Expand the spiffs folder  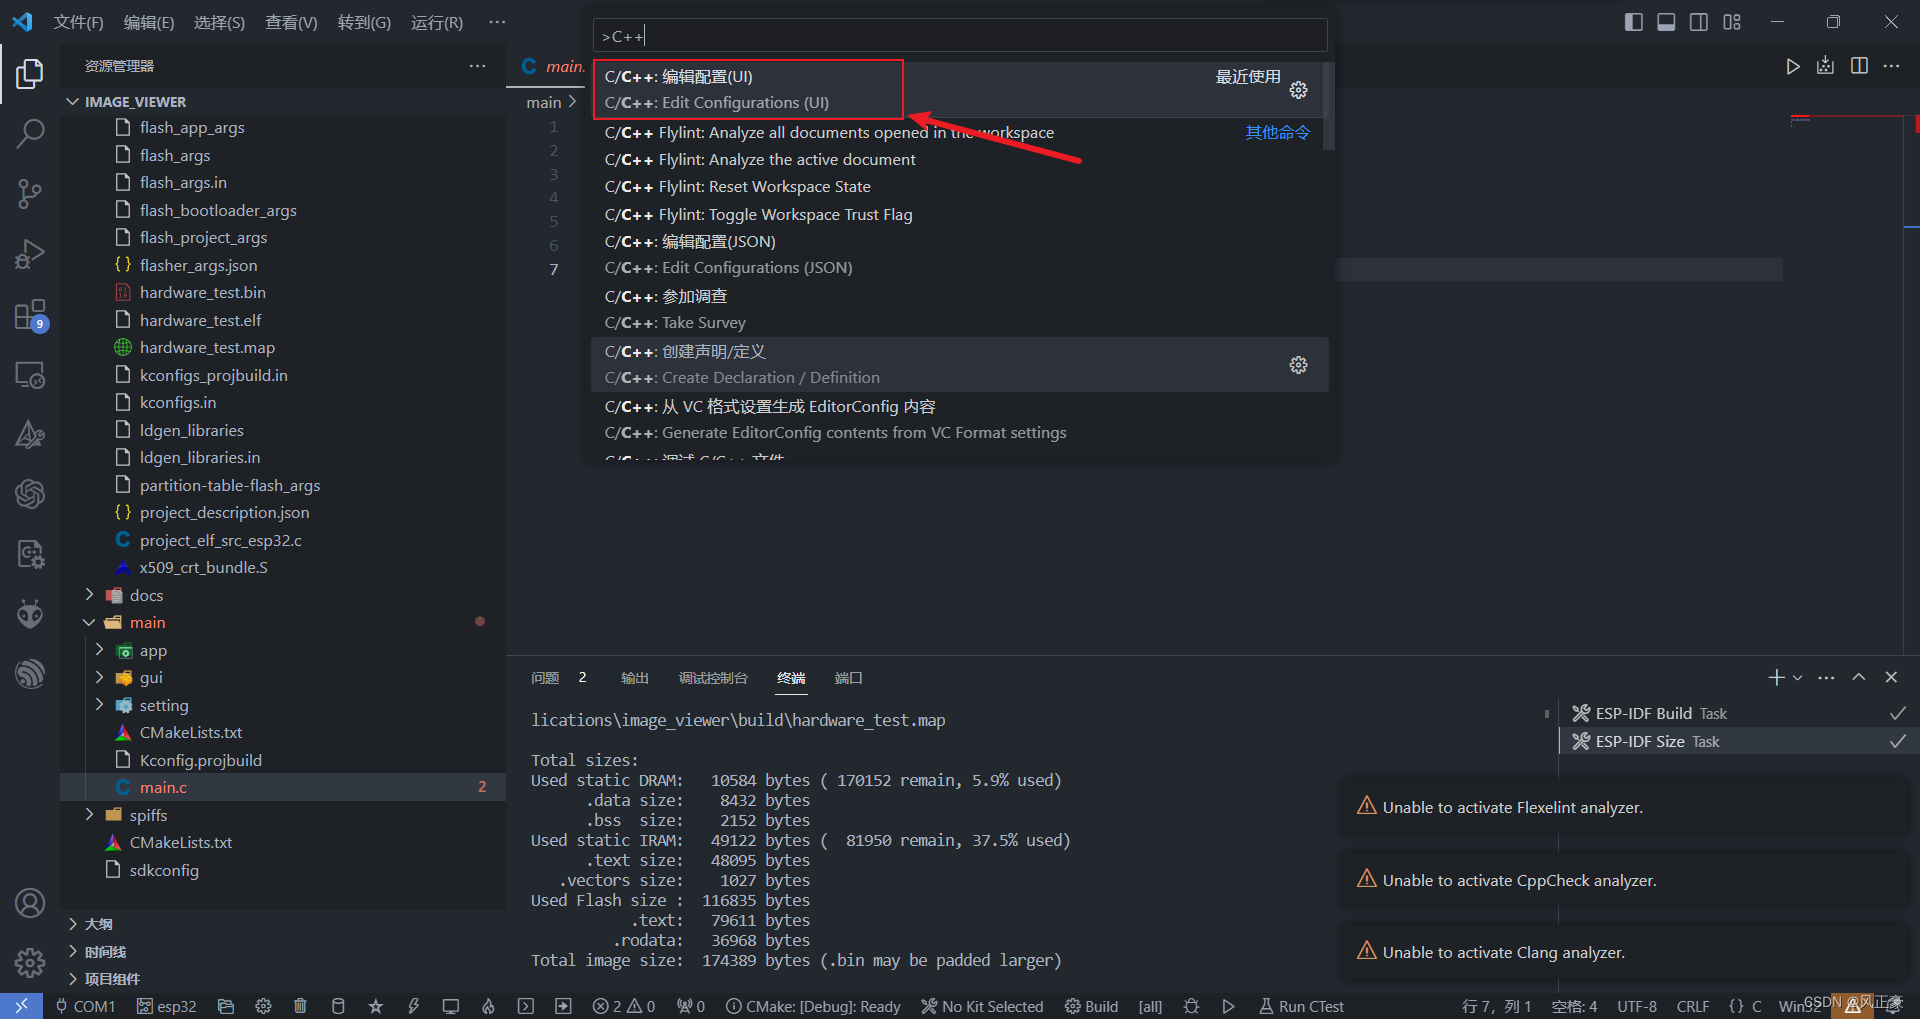[89, 815]
